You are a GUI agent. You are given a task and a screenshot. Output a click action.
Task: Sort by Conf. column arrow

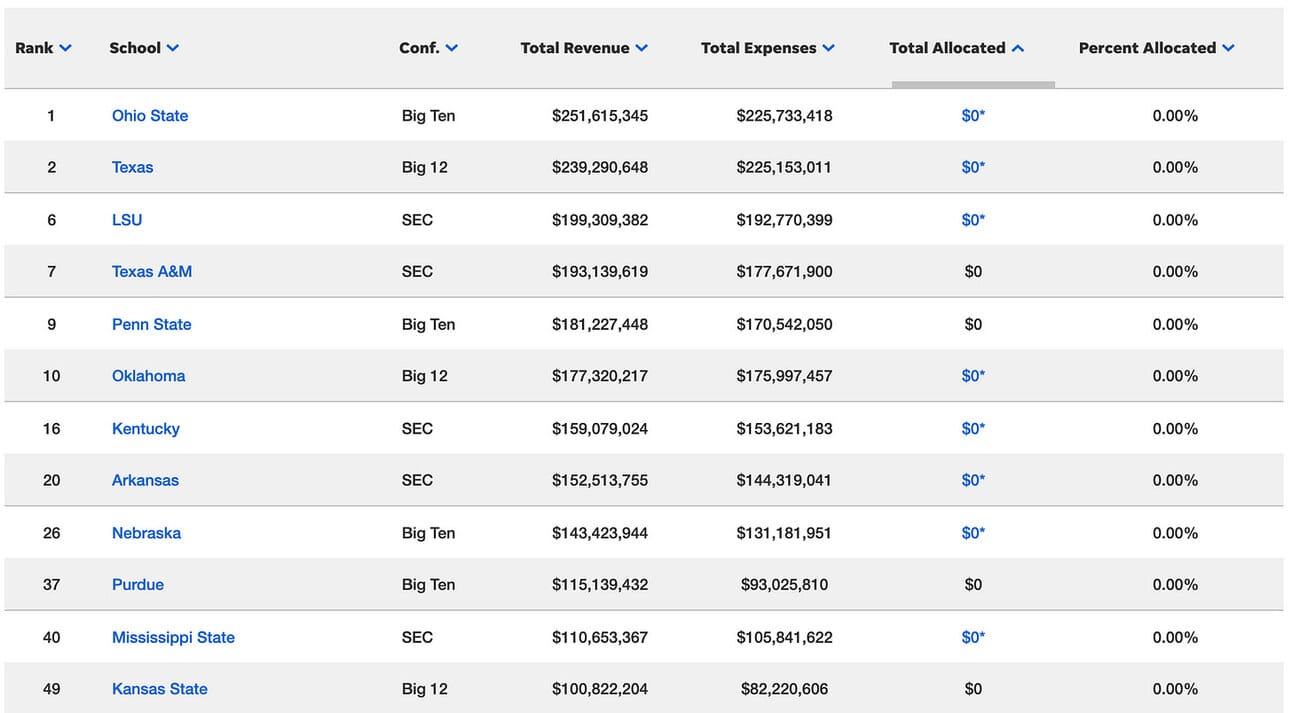tap(452, 48)
